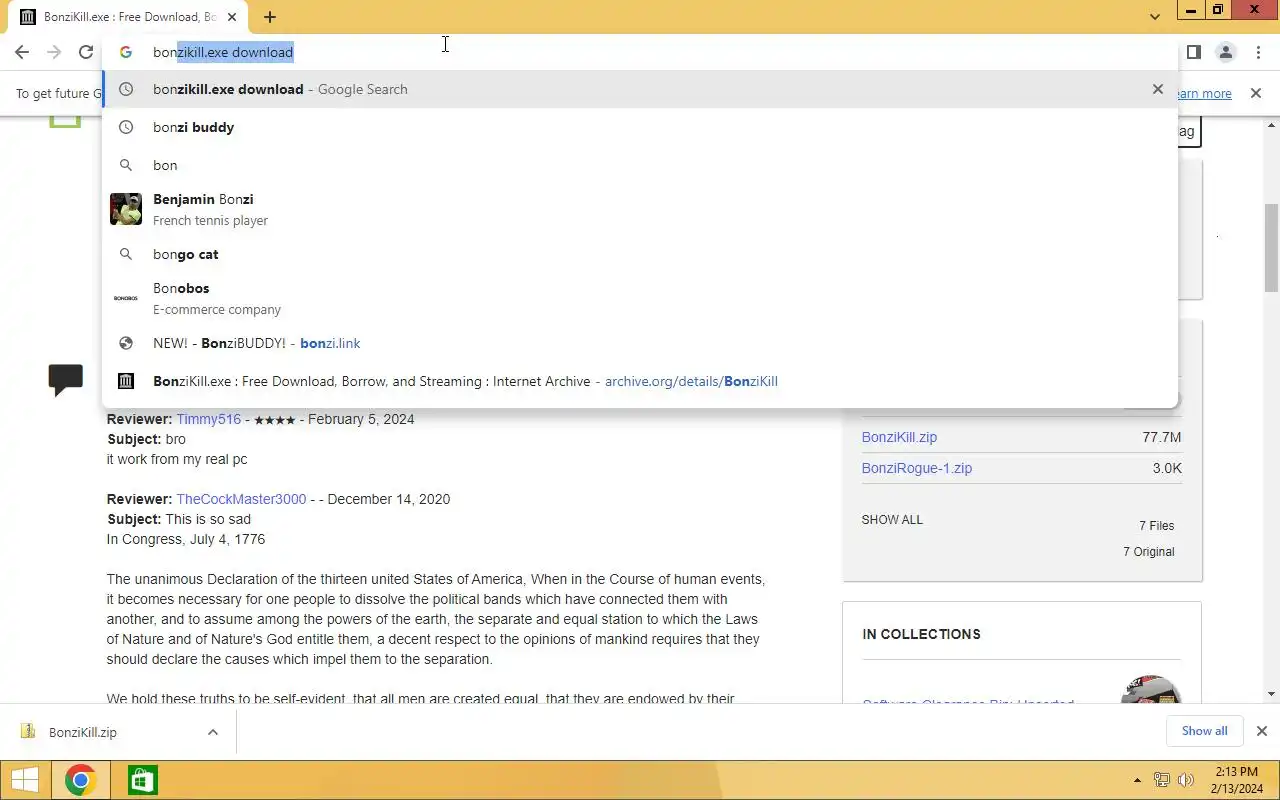The width and height of the screenshot is (1280, 800).
Task: Open the Chrome three-dot menu
Action: [x=1257, y=52]
